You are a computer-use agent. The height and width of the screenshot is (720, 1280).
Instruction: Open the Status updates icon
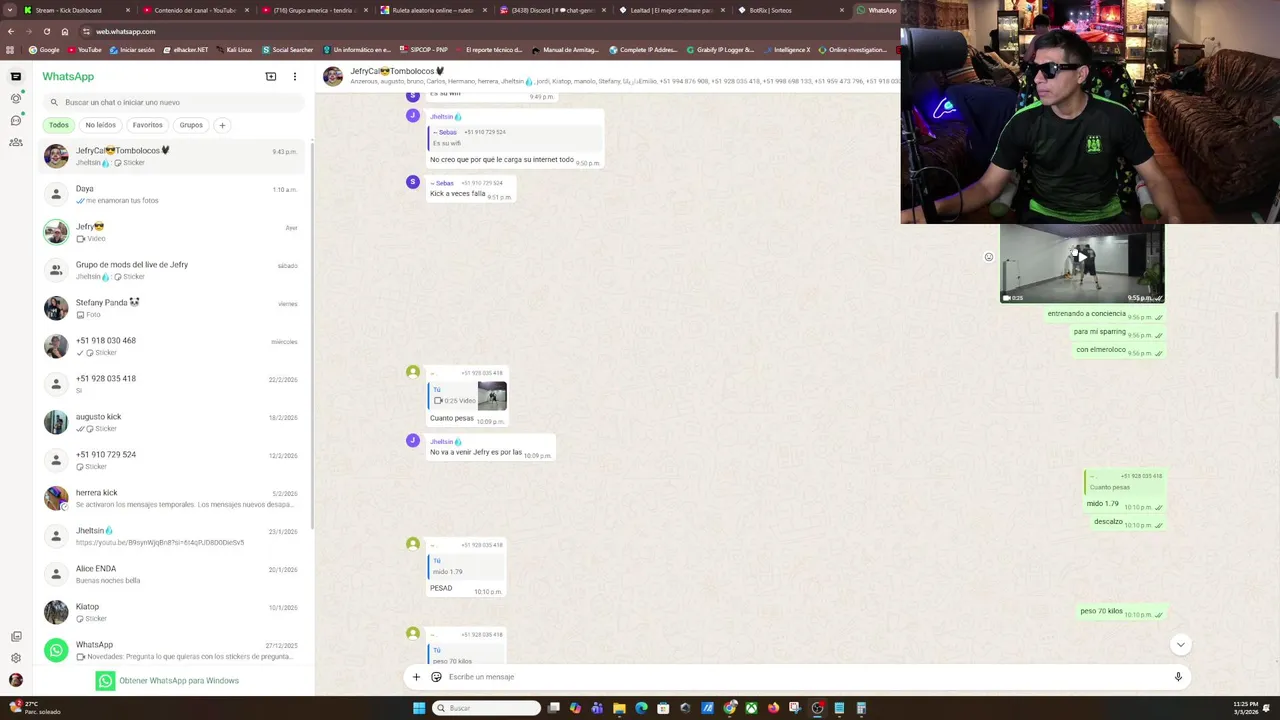pyautogui.click(x=16, y=98)
